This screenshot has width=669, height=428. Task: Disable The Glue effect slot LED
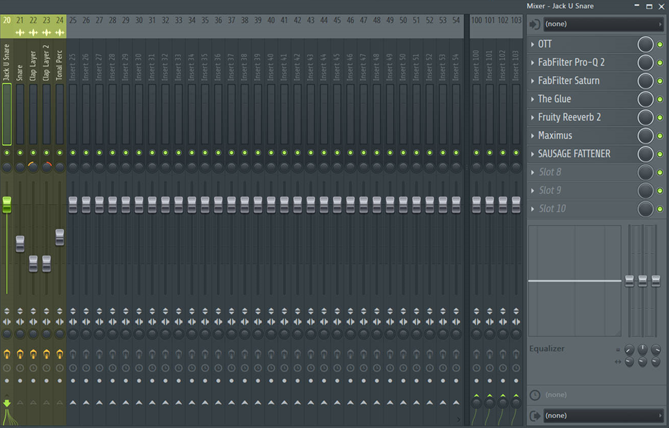pyautogui.click(x=660, y=99)
